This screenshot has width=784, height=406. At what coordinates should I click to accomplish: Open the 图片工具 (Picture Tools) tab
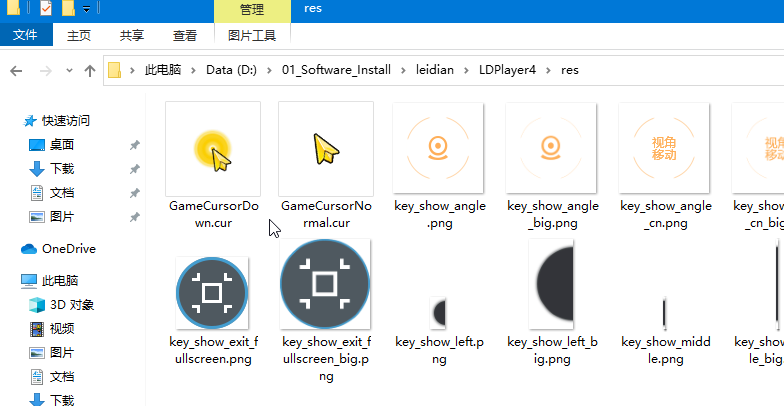[252, 35]
